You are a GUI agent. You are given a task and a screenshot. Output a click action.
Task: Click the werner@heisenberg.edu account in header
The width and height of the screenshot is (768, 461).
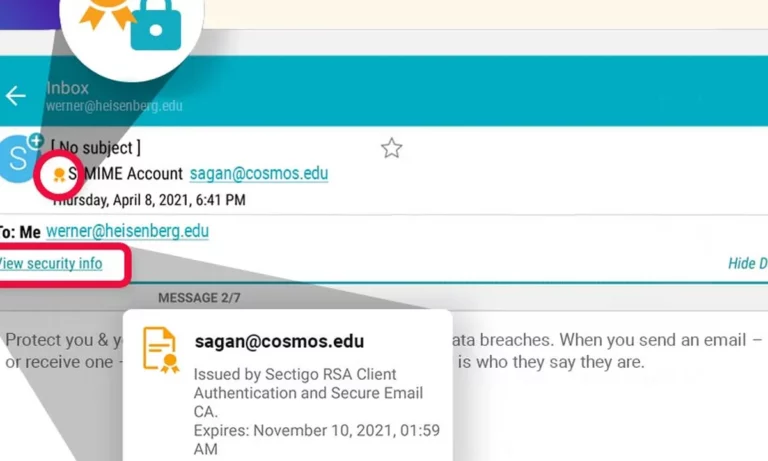click(114, 106)
